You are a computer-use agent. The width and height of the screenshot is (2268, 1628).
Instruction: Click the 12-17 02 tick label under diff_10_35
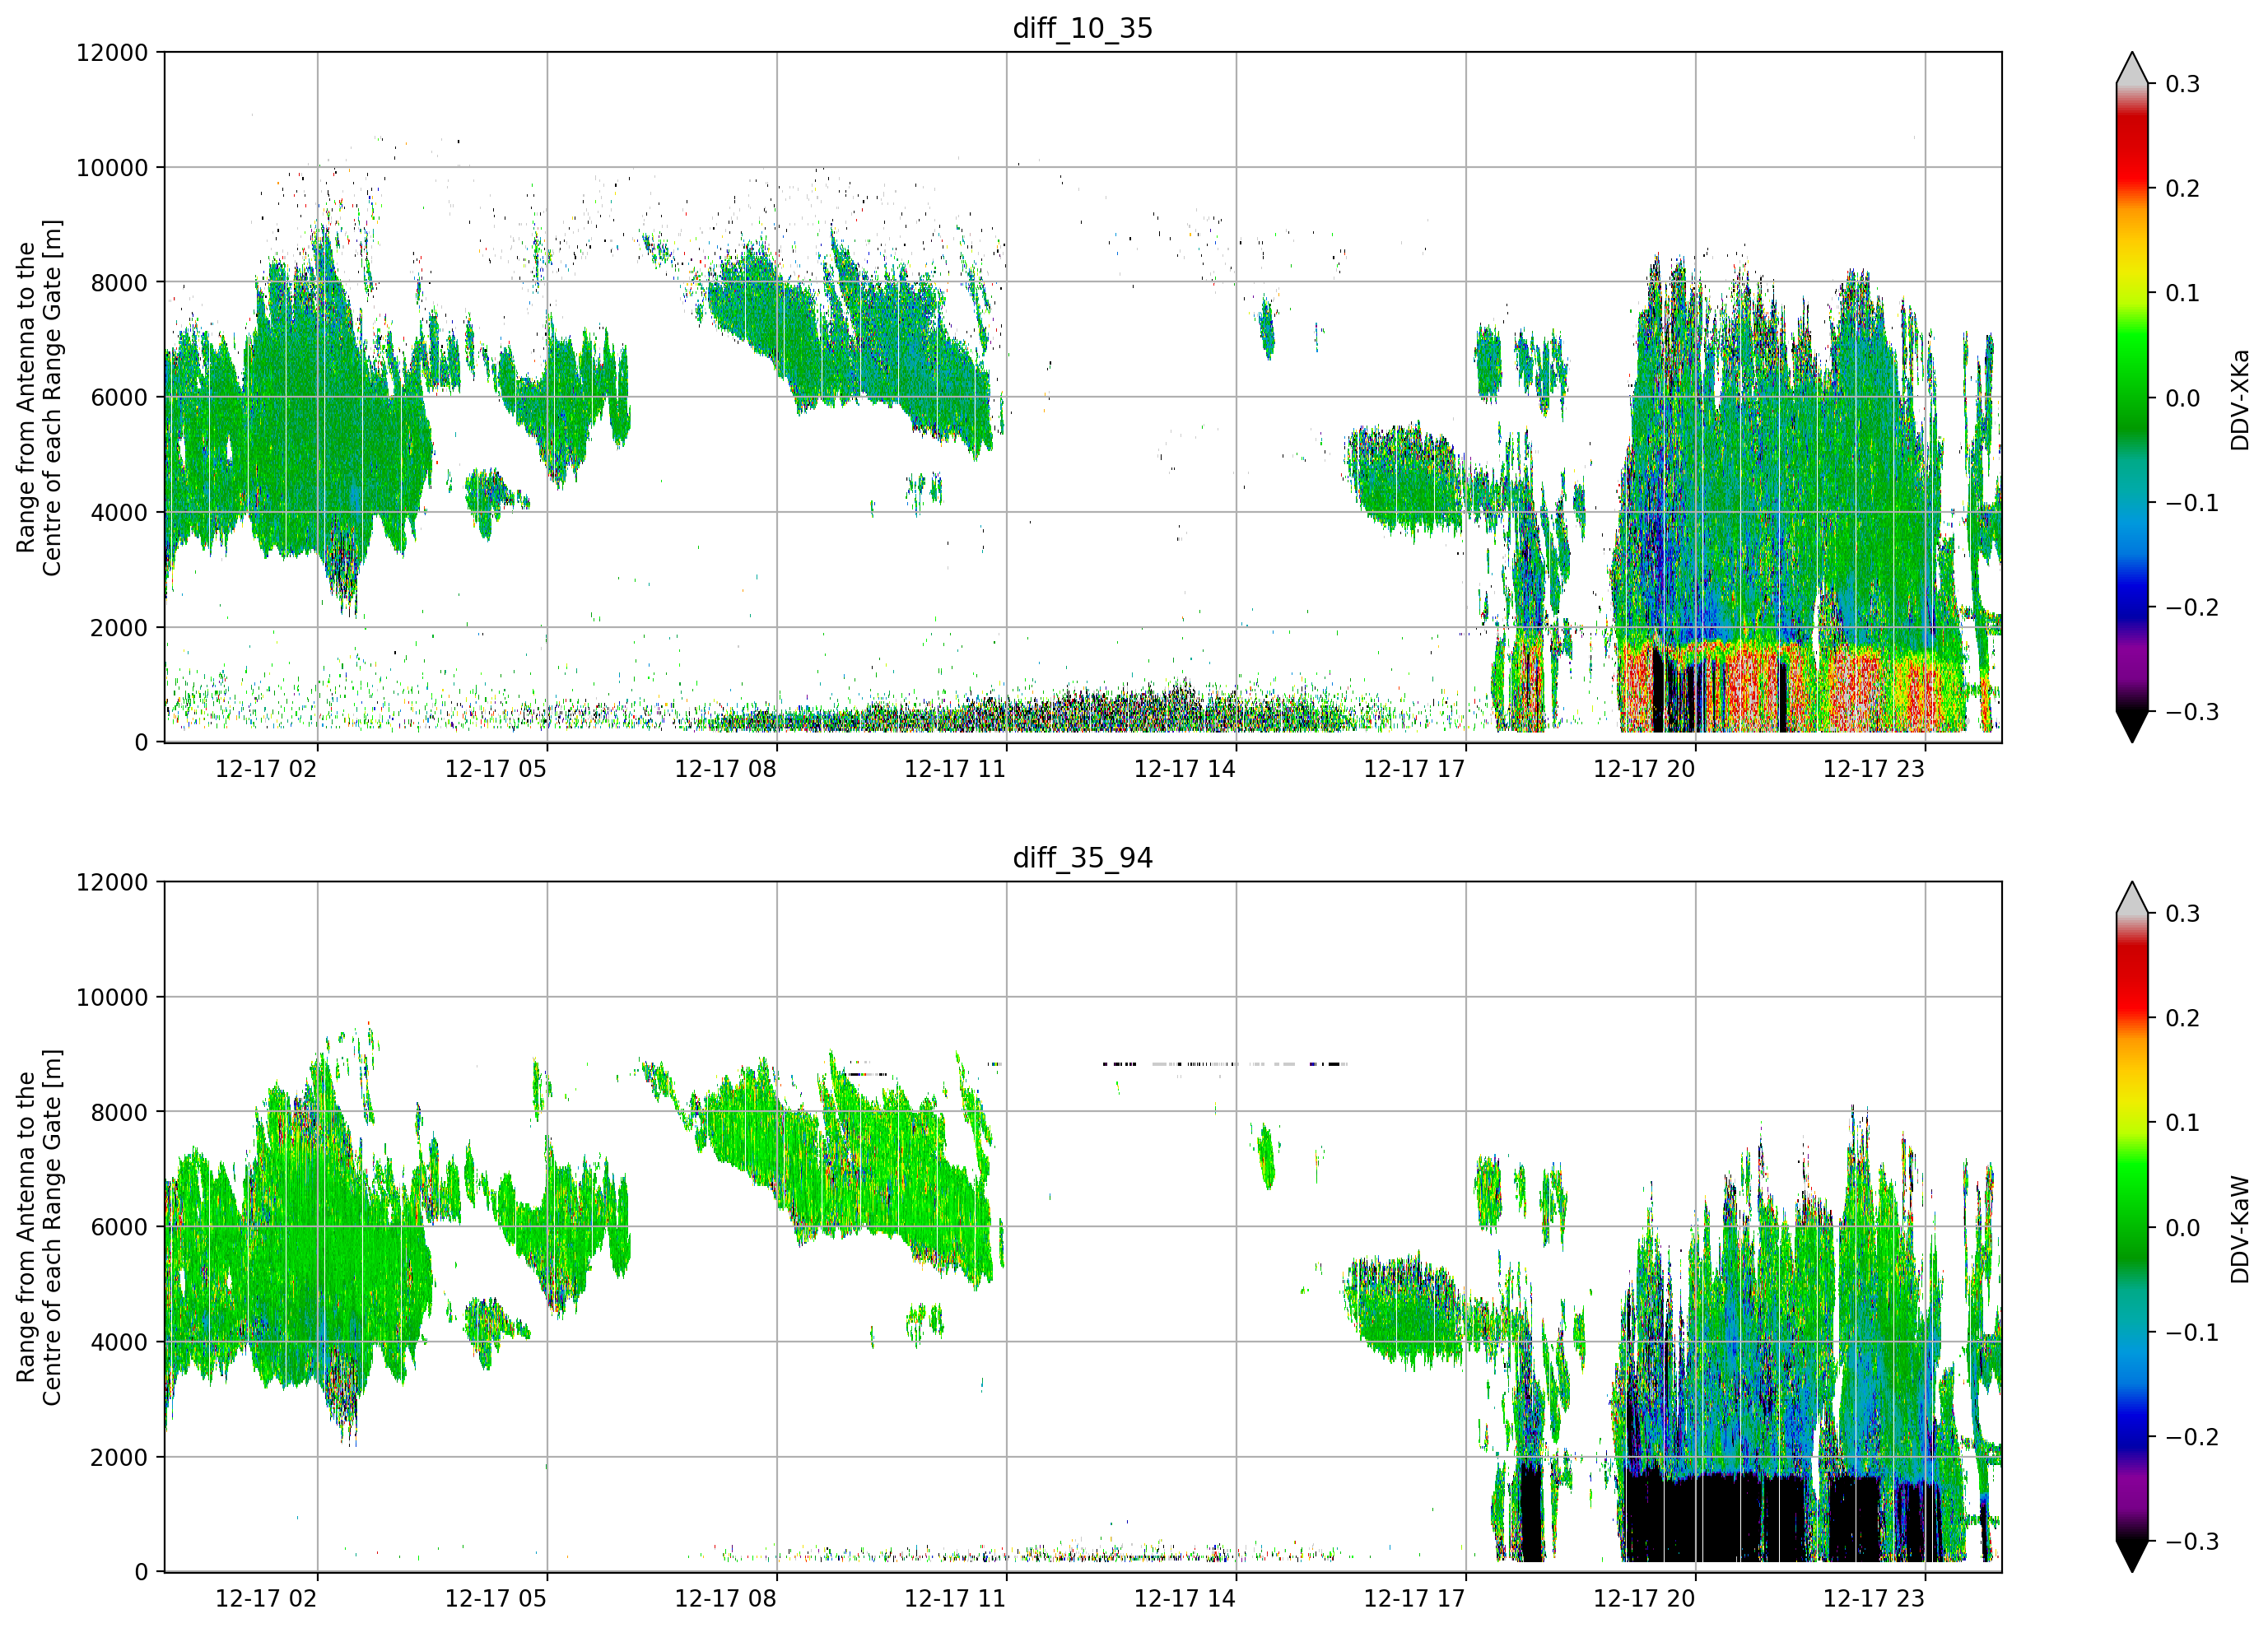(x=266, y=769)
